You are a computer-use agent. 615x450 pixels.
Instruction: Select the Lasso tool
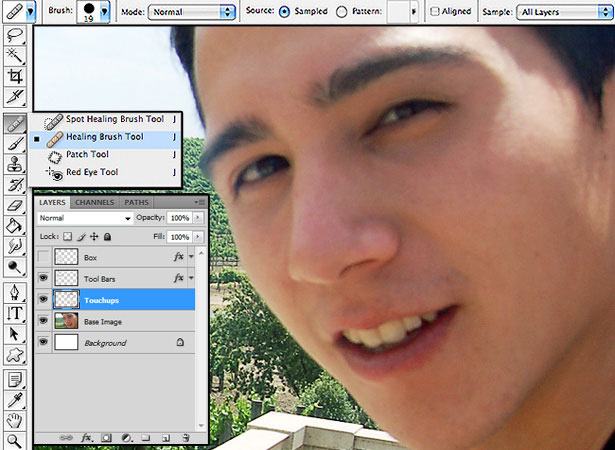tap(15, 36)
